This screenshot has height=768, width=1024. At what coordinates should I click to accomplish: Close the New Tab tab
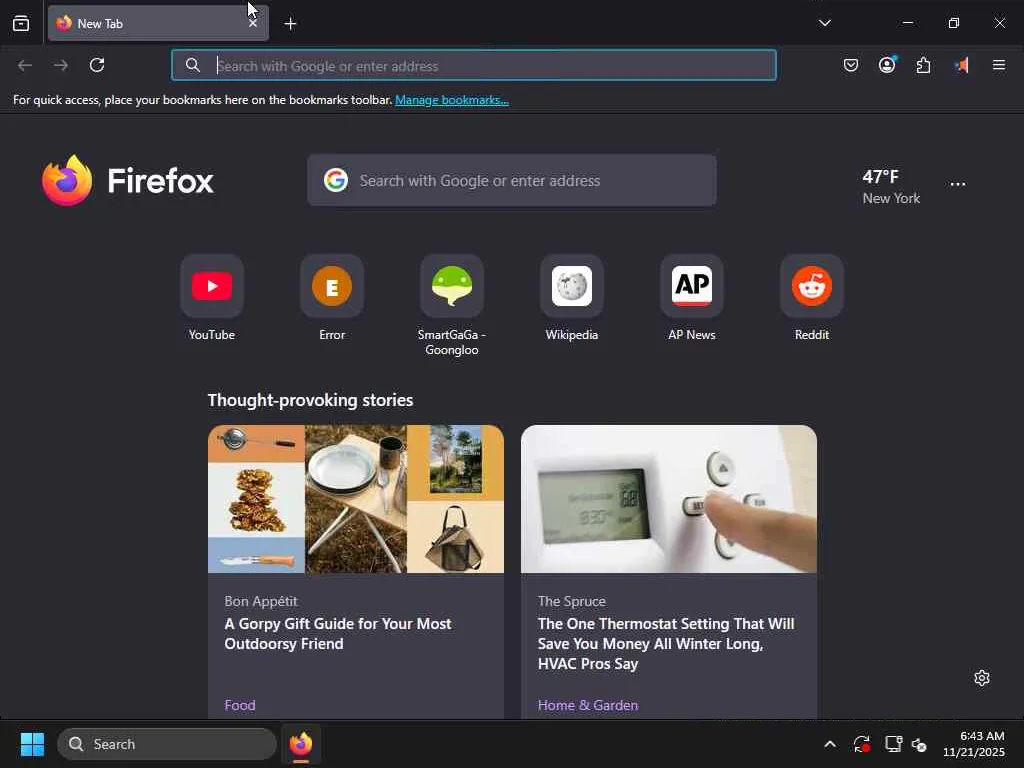tap(253, 24)
